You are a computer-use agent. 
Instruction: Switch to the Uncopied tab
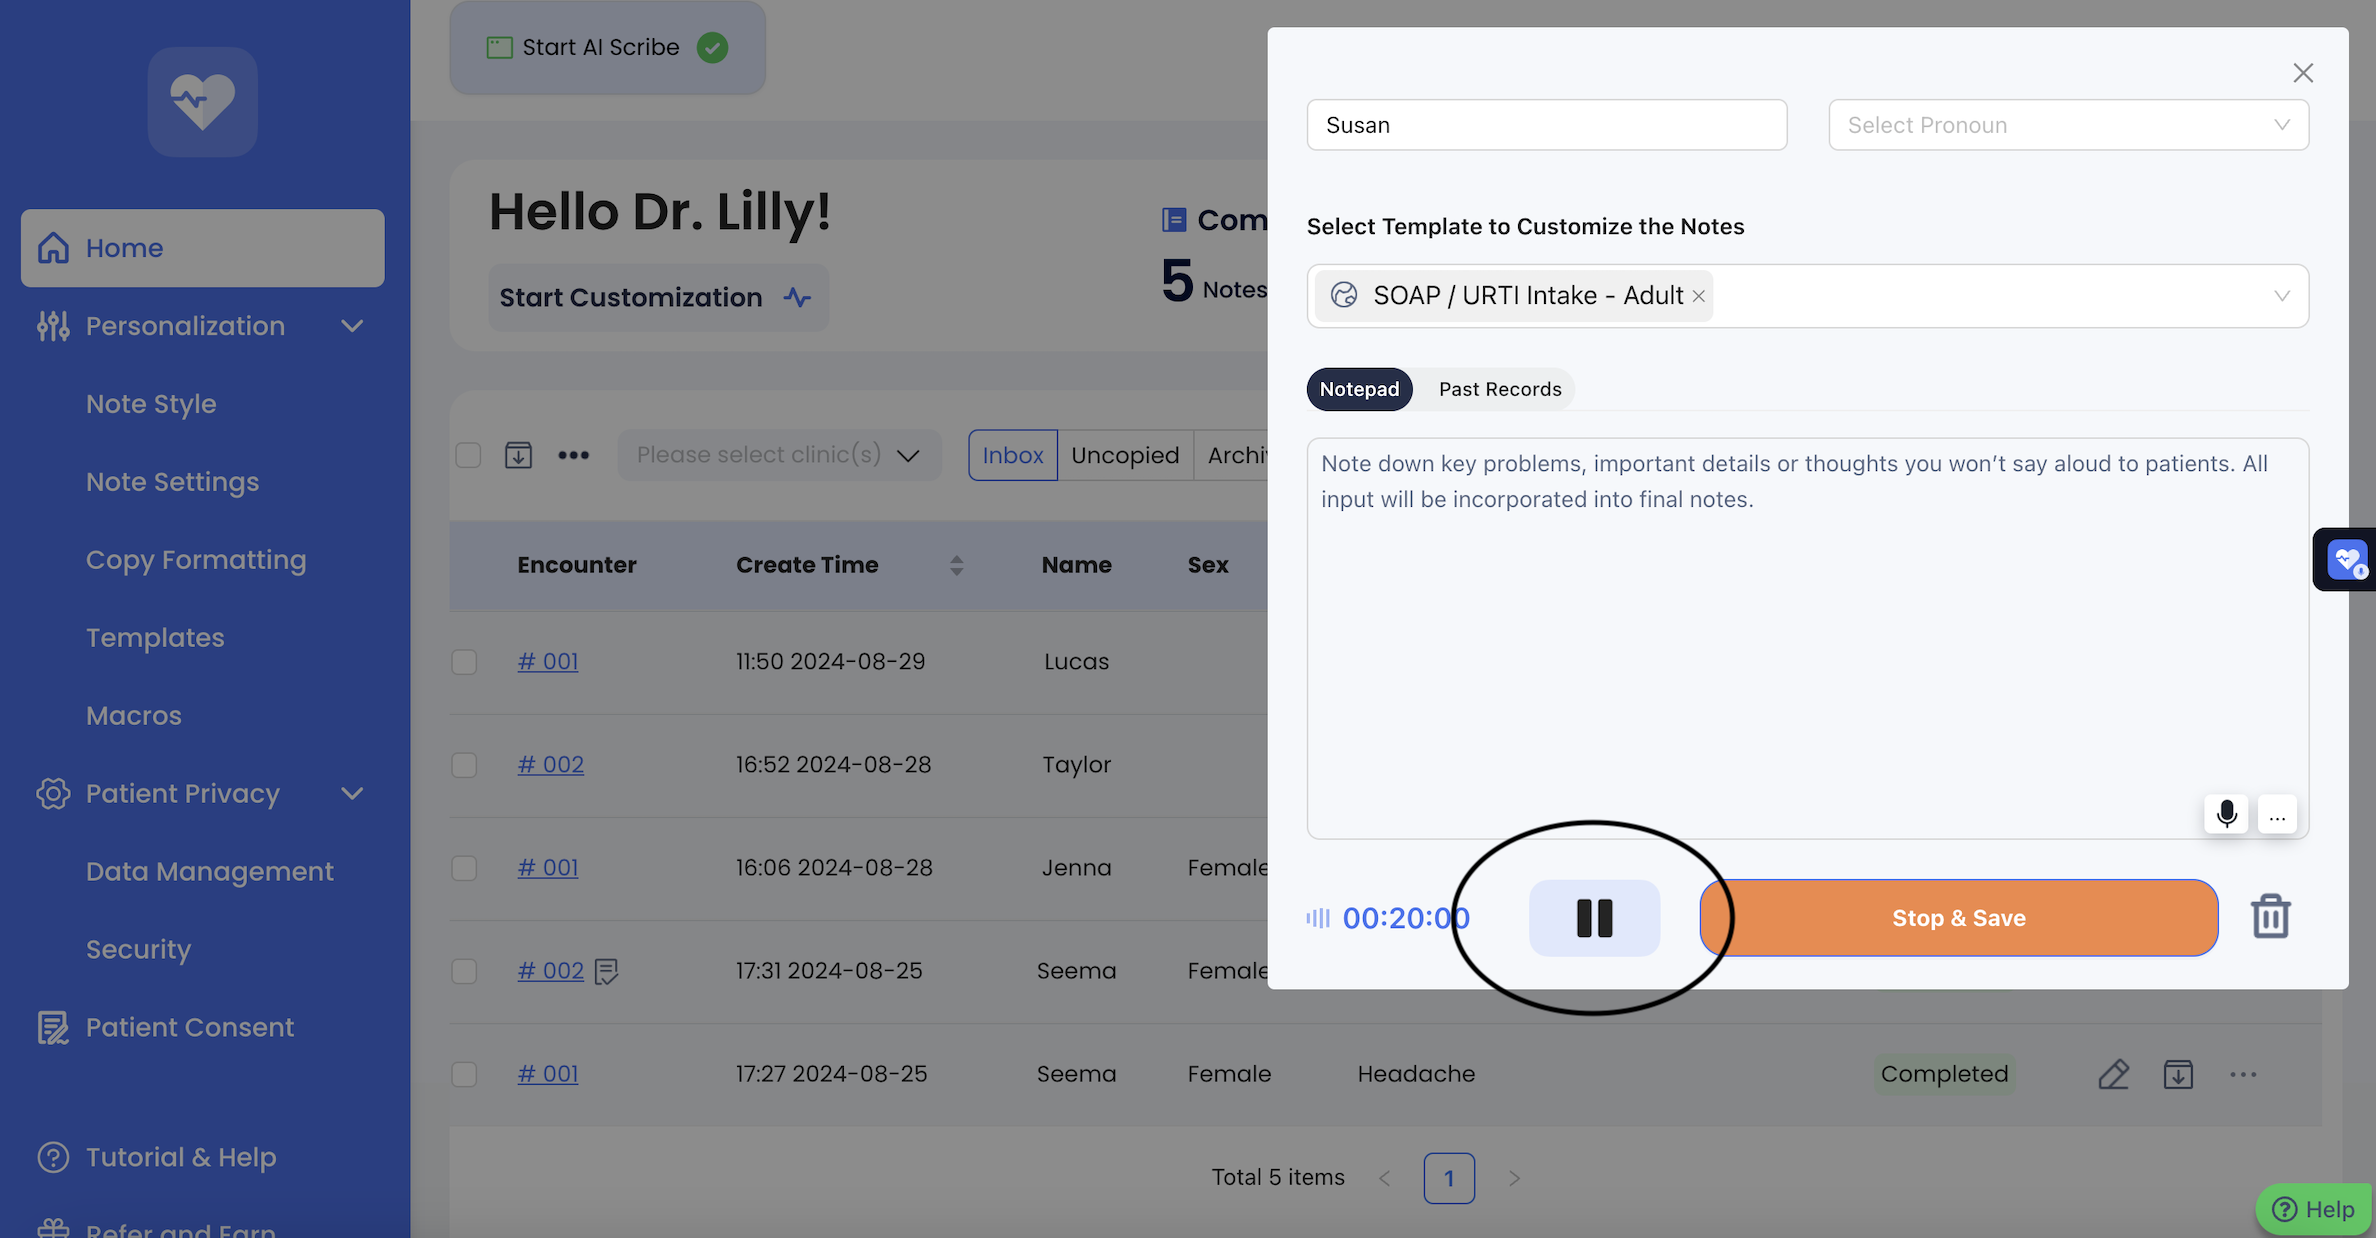click(x=1124, y=455)
